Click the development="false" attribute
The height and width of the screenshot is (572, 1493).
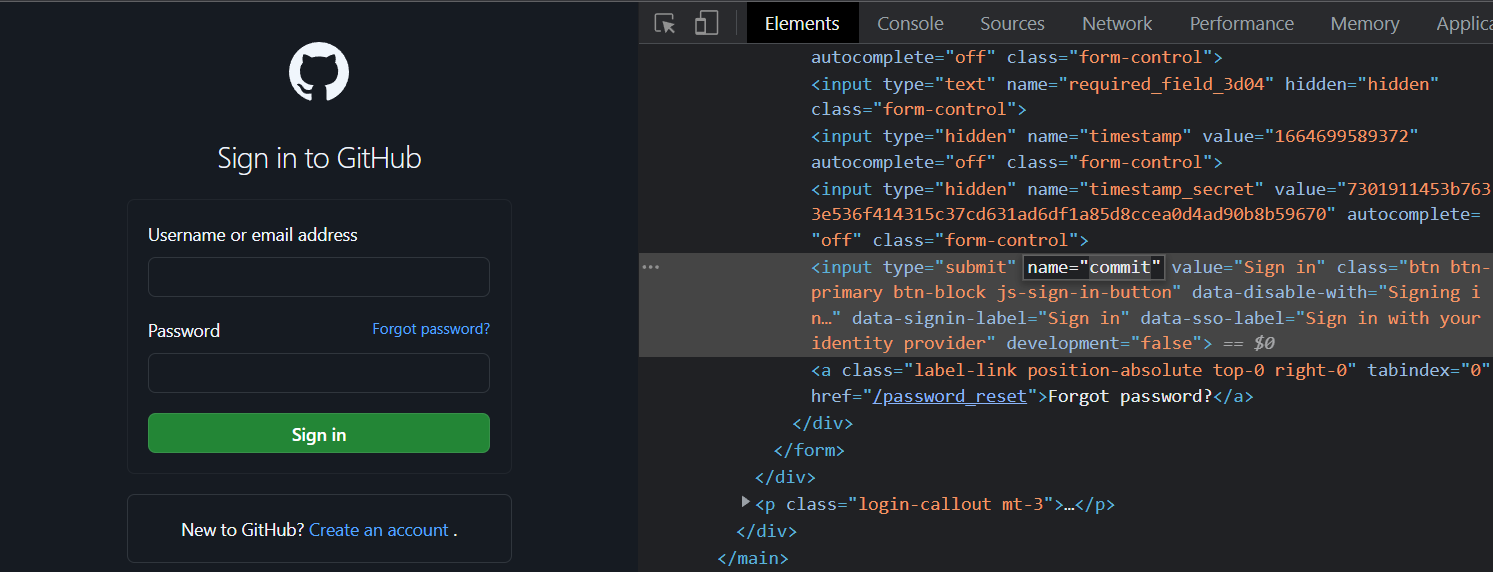pos(1104,343)
